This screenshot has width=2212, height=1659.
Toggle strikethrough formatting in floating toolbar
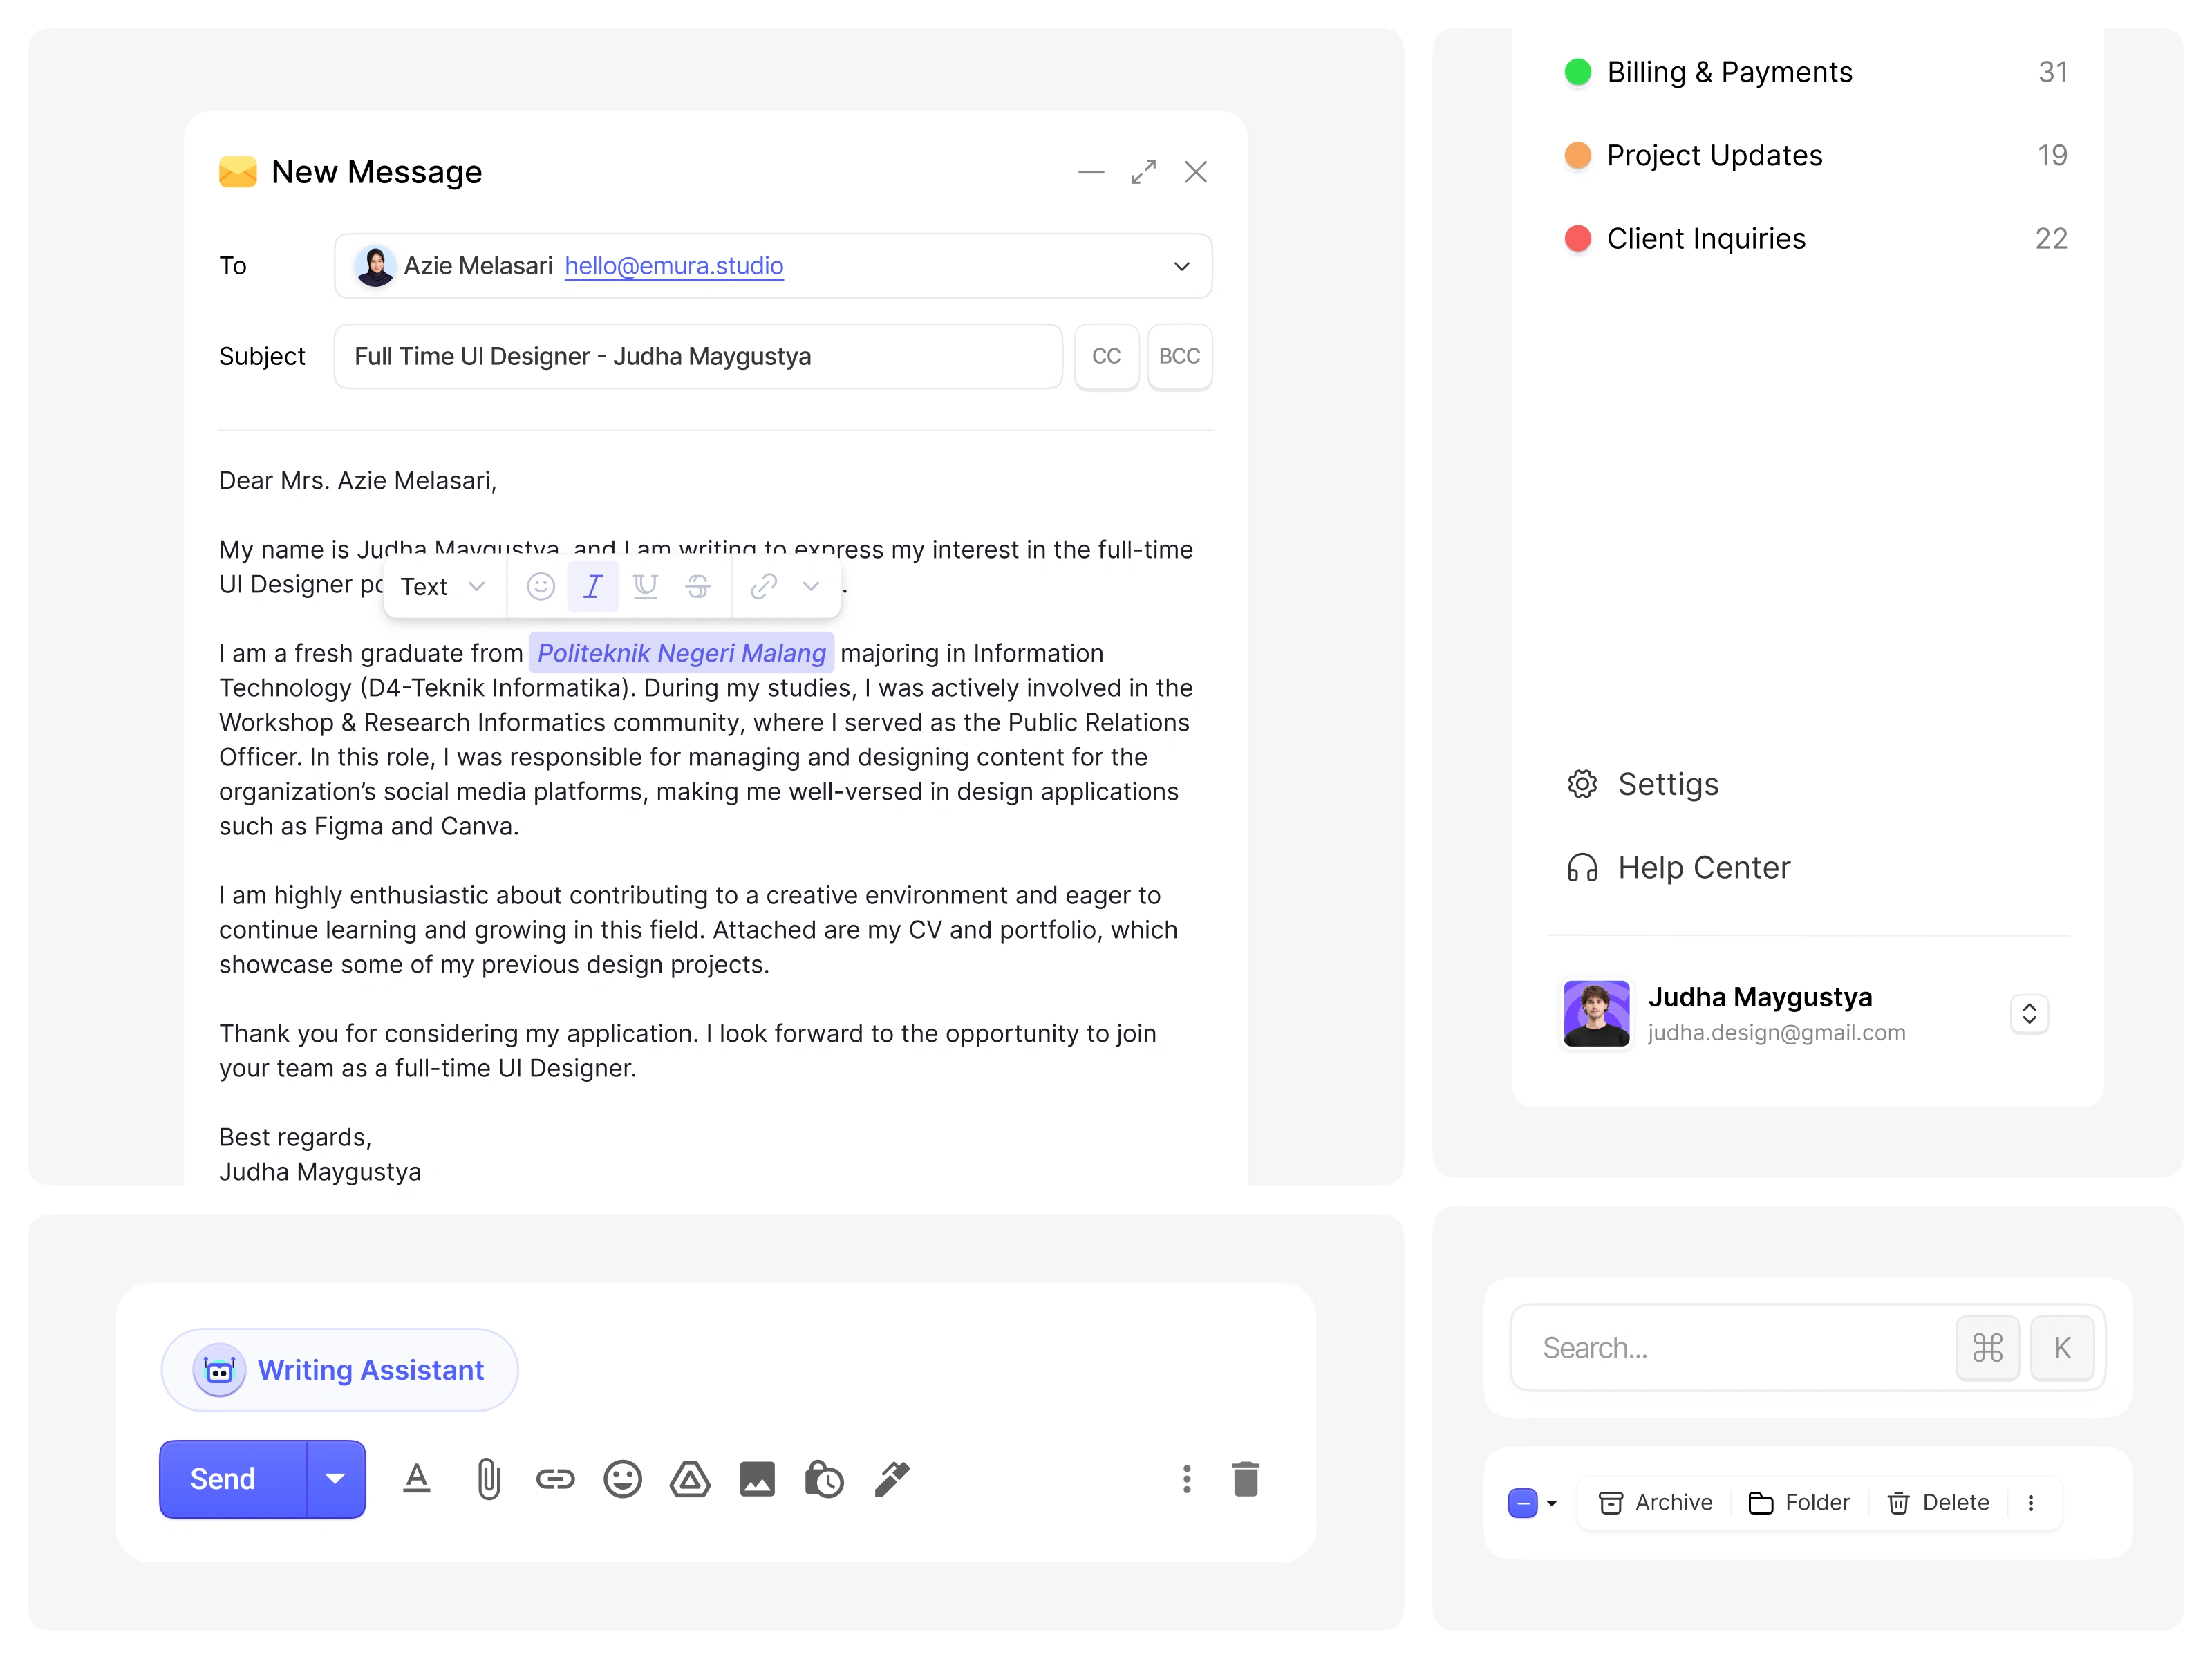pos(698,586)
